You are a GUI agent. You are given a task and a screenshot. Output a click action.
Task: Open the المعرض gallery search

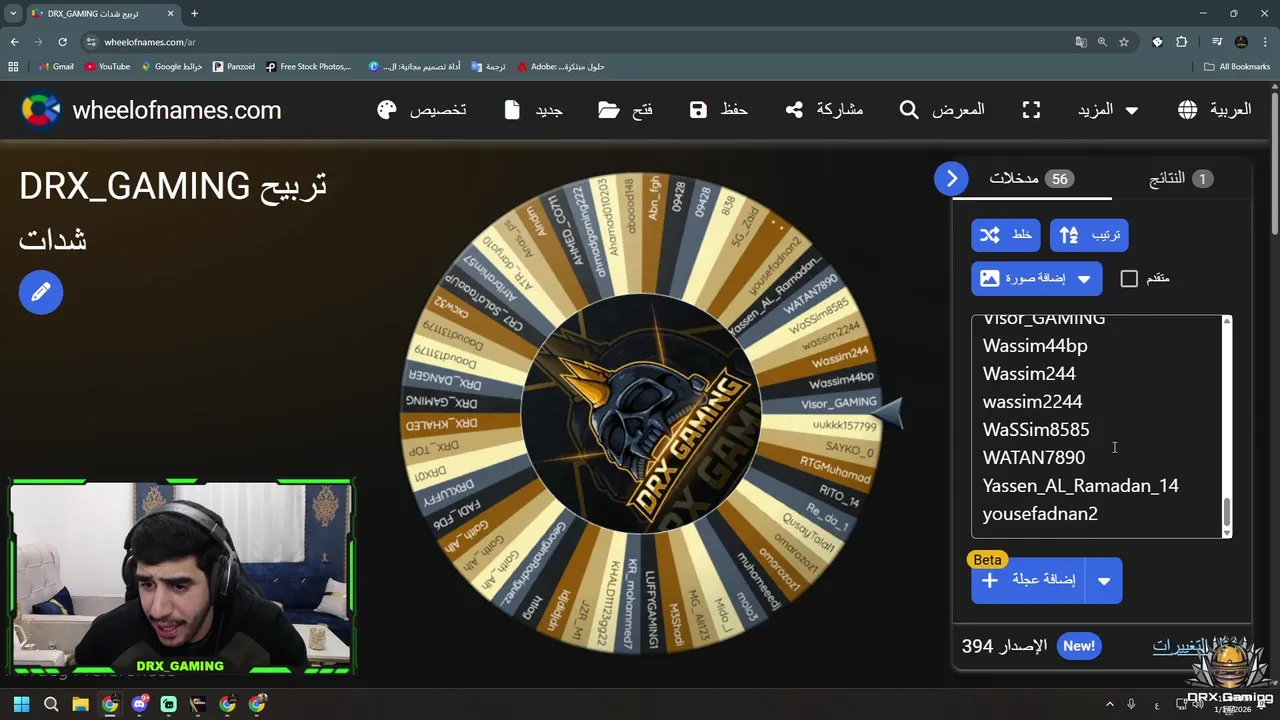(x=942, y=110)
